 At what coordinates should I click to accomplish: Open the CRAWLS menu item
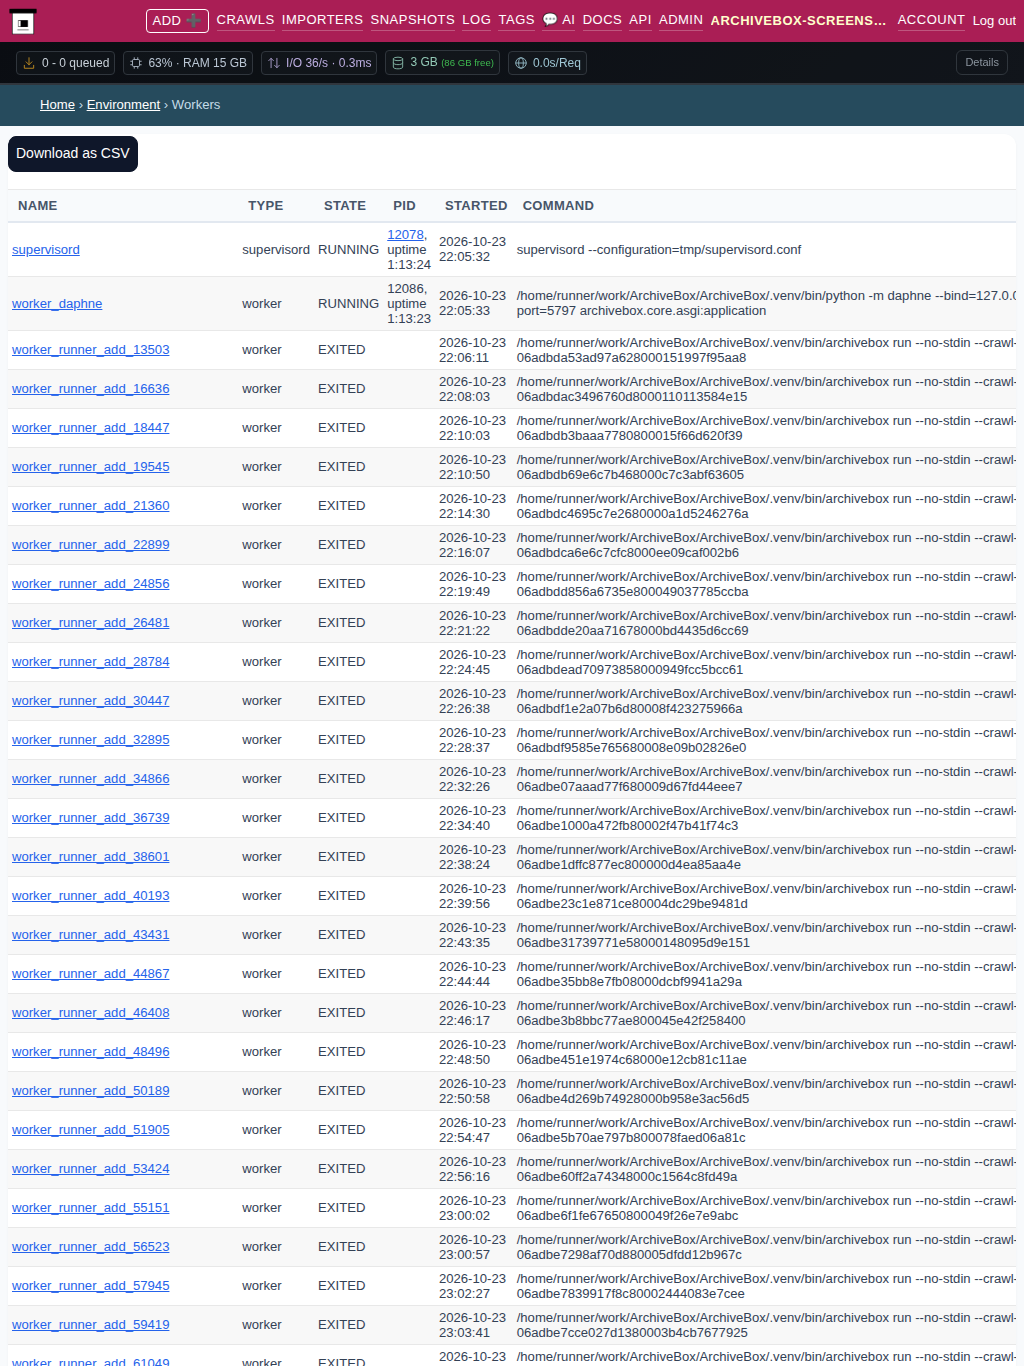click(245, 20)
